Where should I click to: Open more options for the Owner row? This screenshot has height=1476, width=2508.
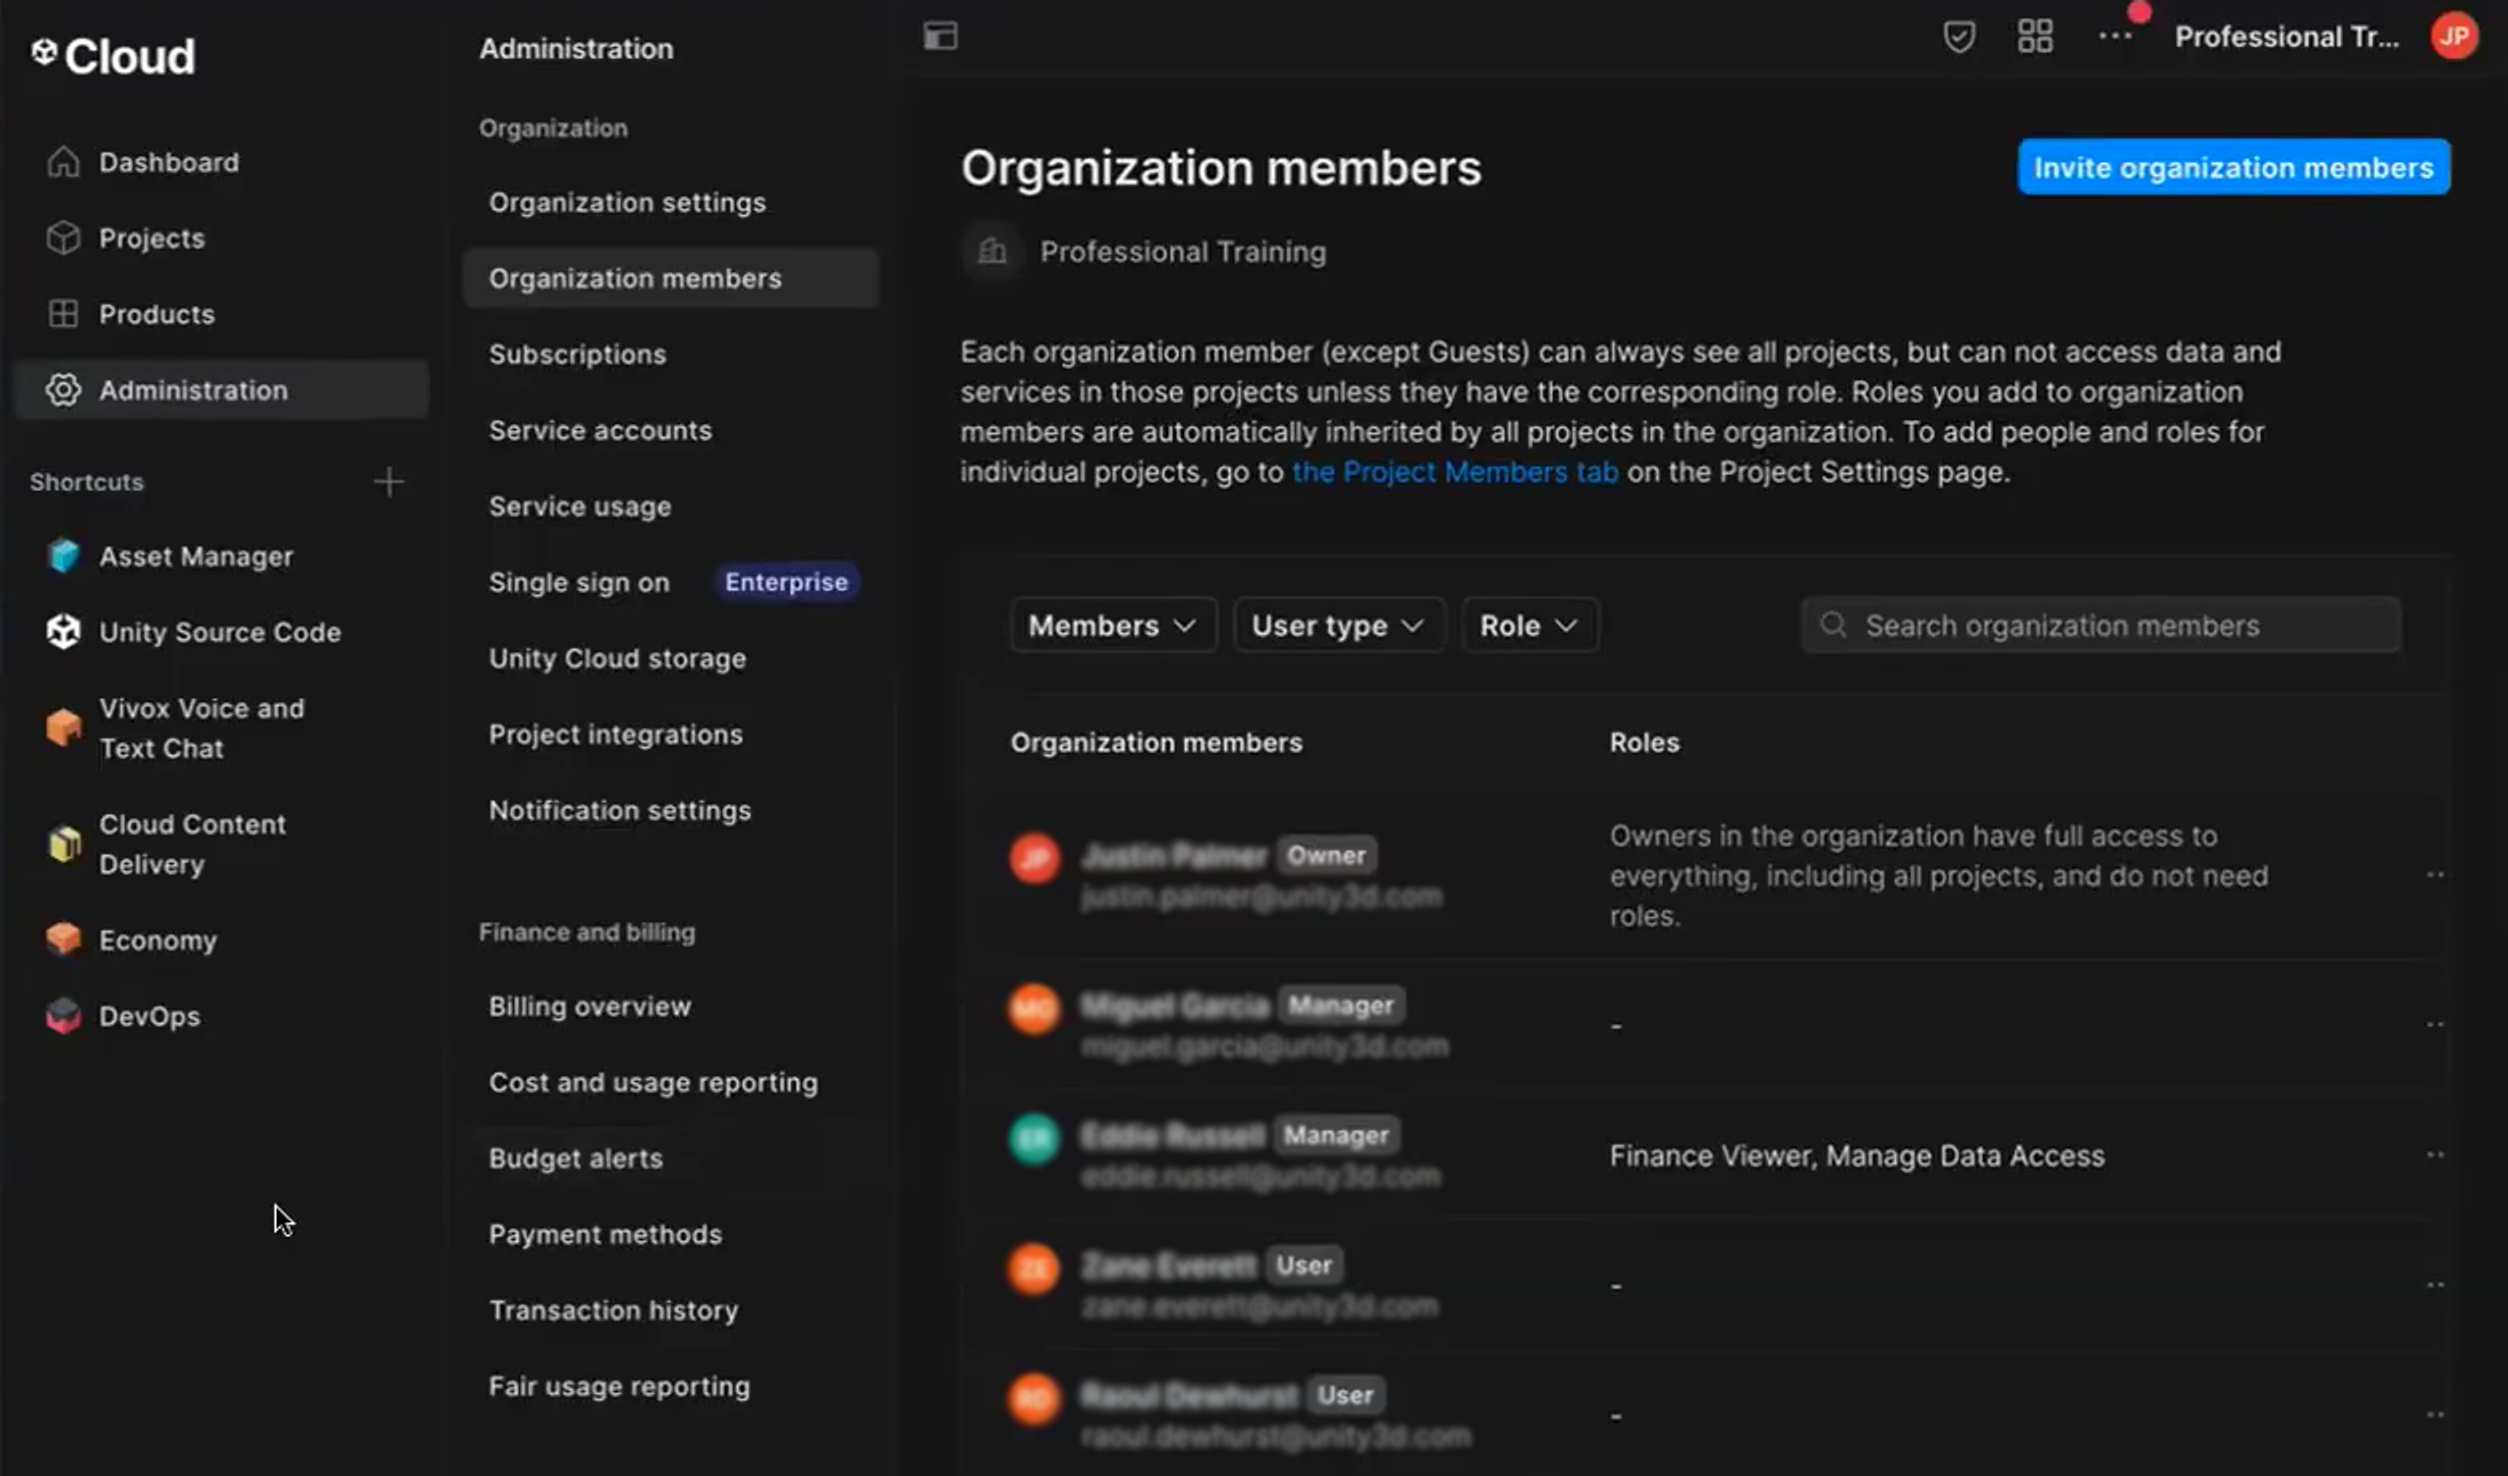tap(2435, 875)
